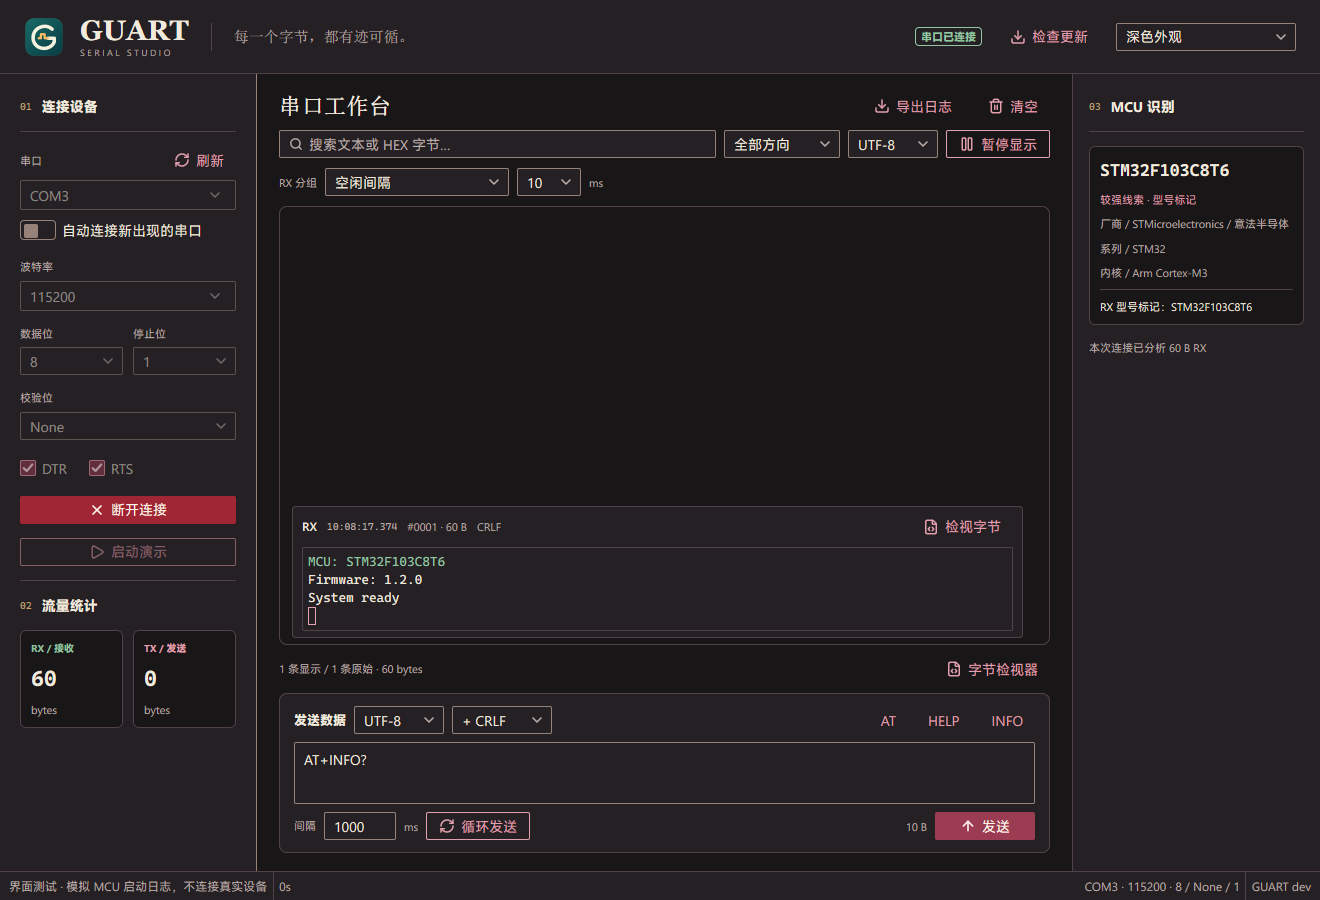Click the RX 接收 60 bytes card
This screenshot has height=900, width=1320.
point(71,679)
